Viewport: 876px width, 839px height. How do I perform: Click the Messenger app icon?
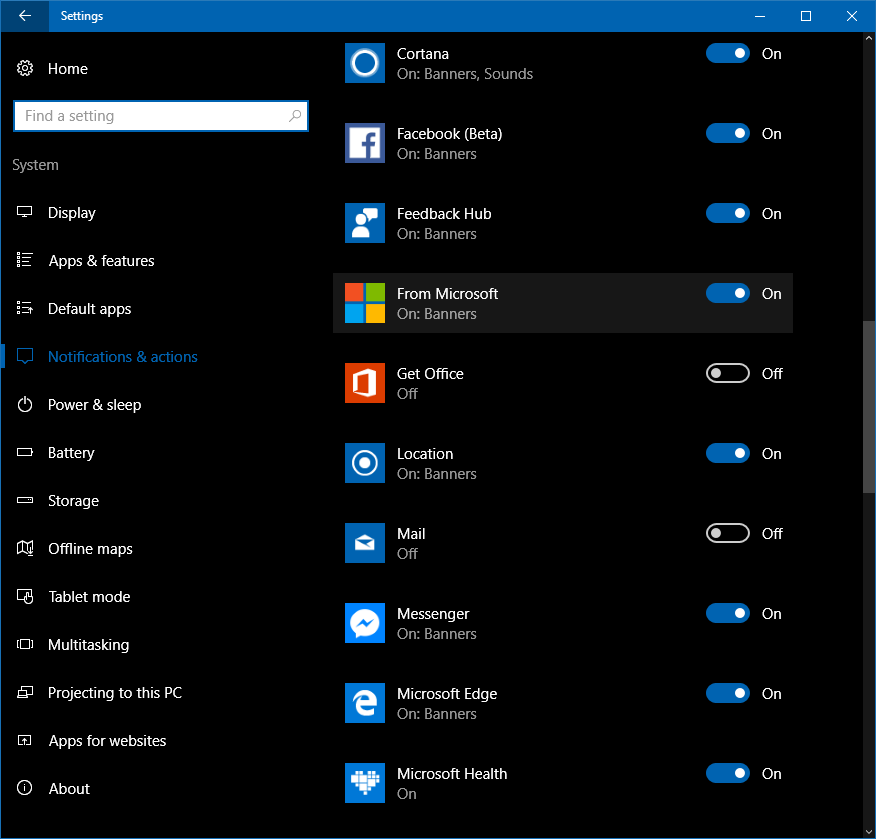[365, 623]
